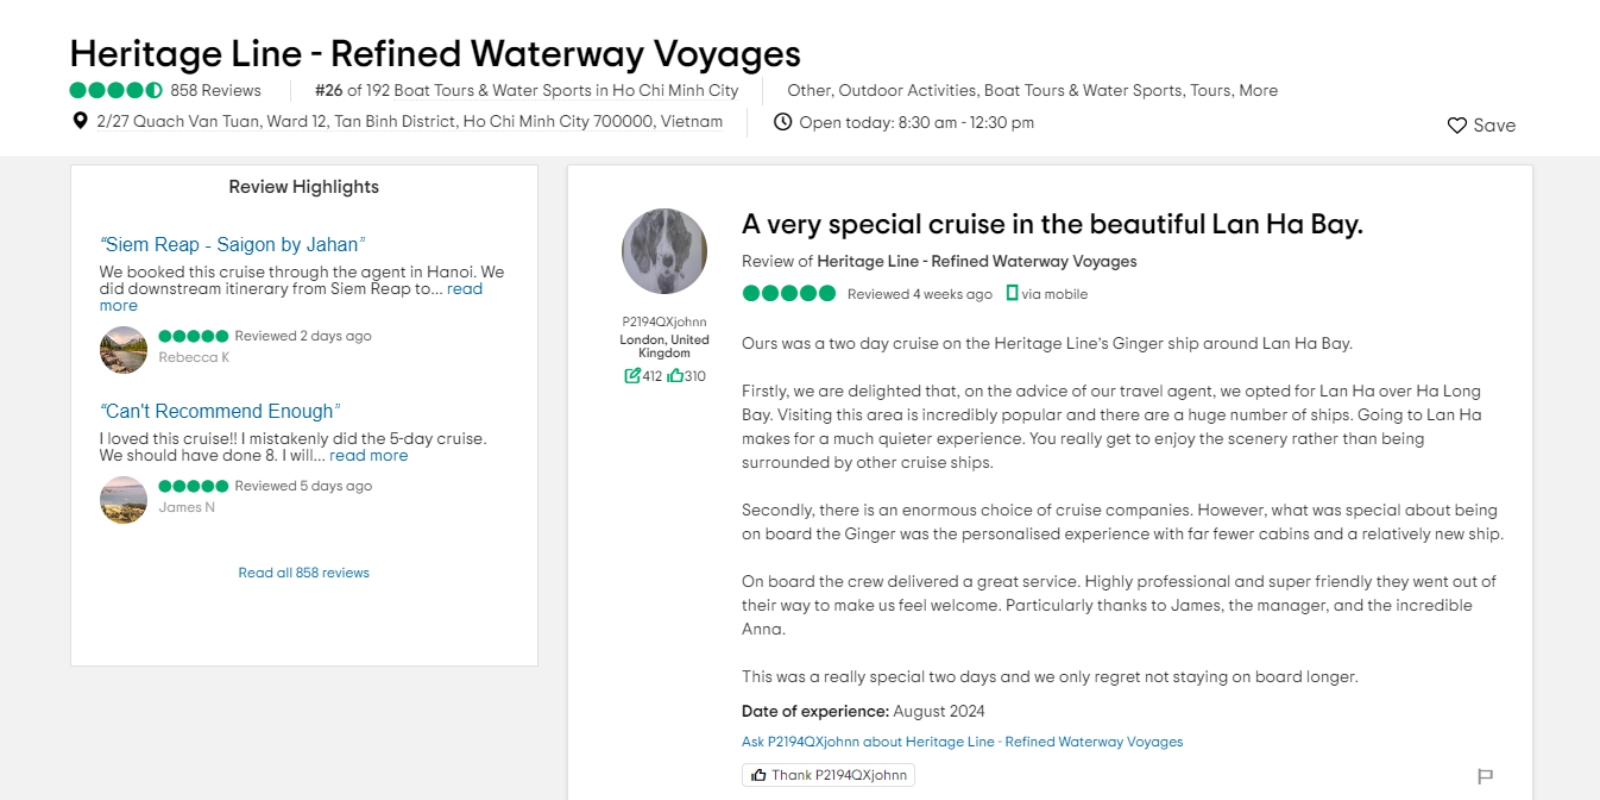The height and width of the screenshot is (800, 1600).
Task: Click the overall rating bubbles beside 858 Reviews
Action: pyautogui.click(x=116, y=90)
